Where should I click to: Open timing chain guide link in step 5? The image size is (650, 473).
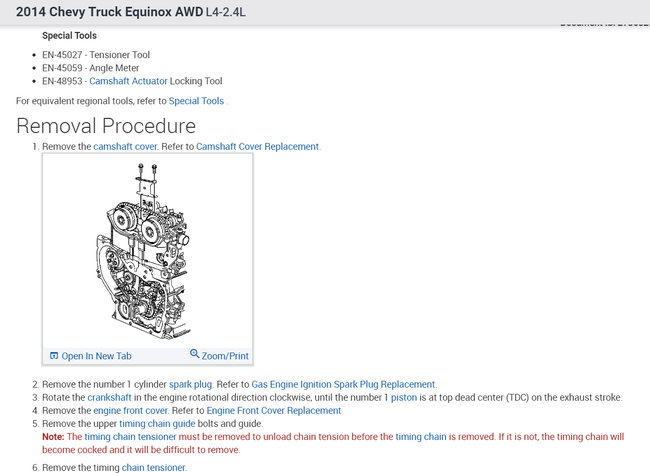click(x=157, y=424)
